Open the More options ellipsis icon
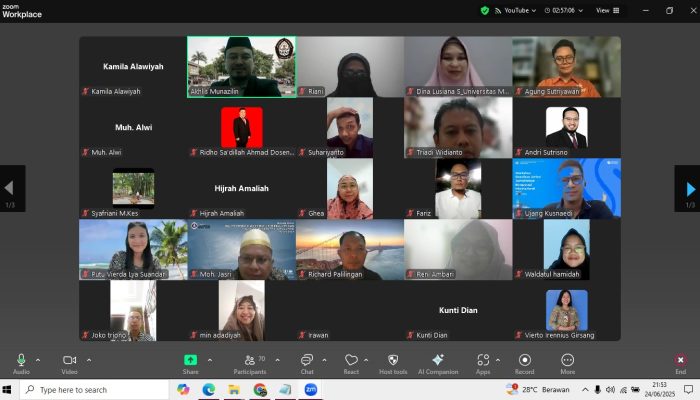 click(567, 360)
